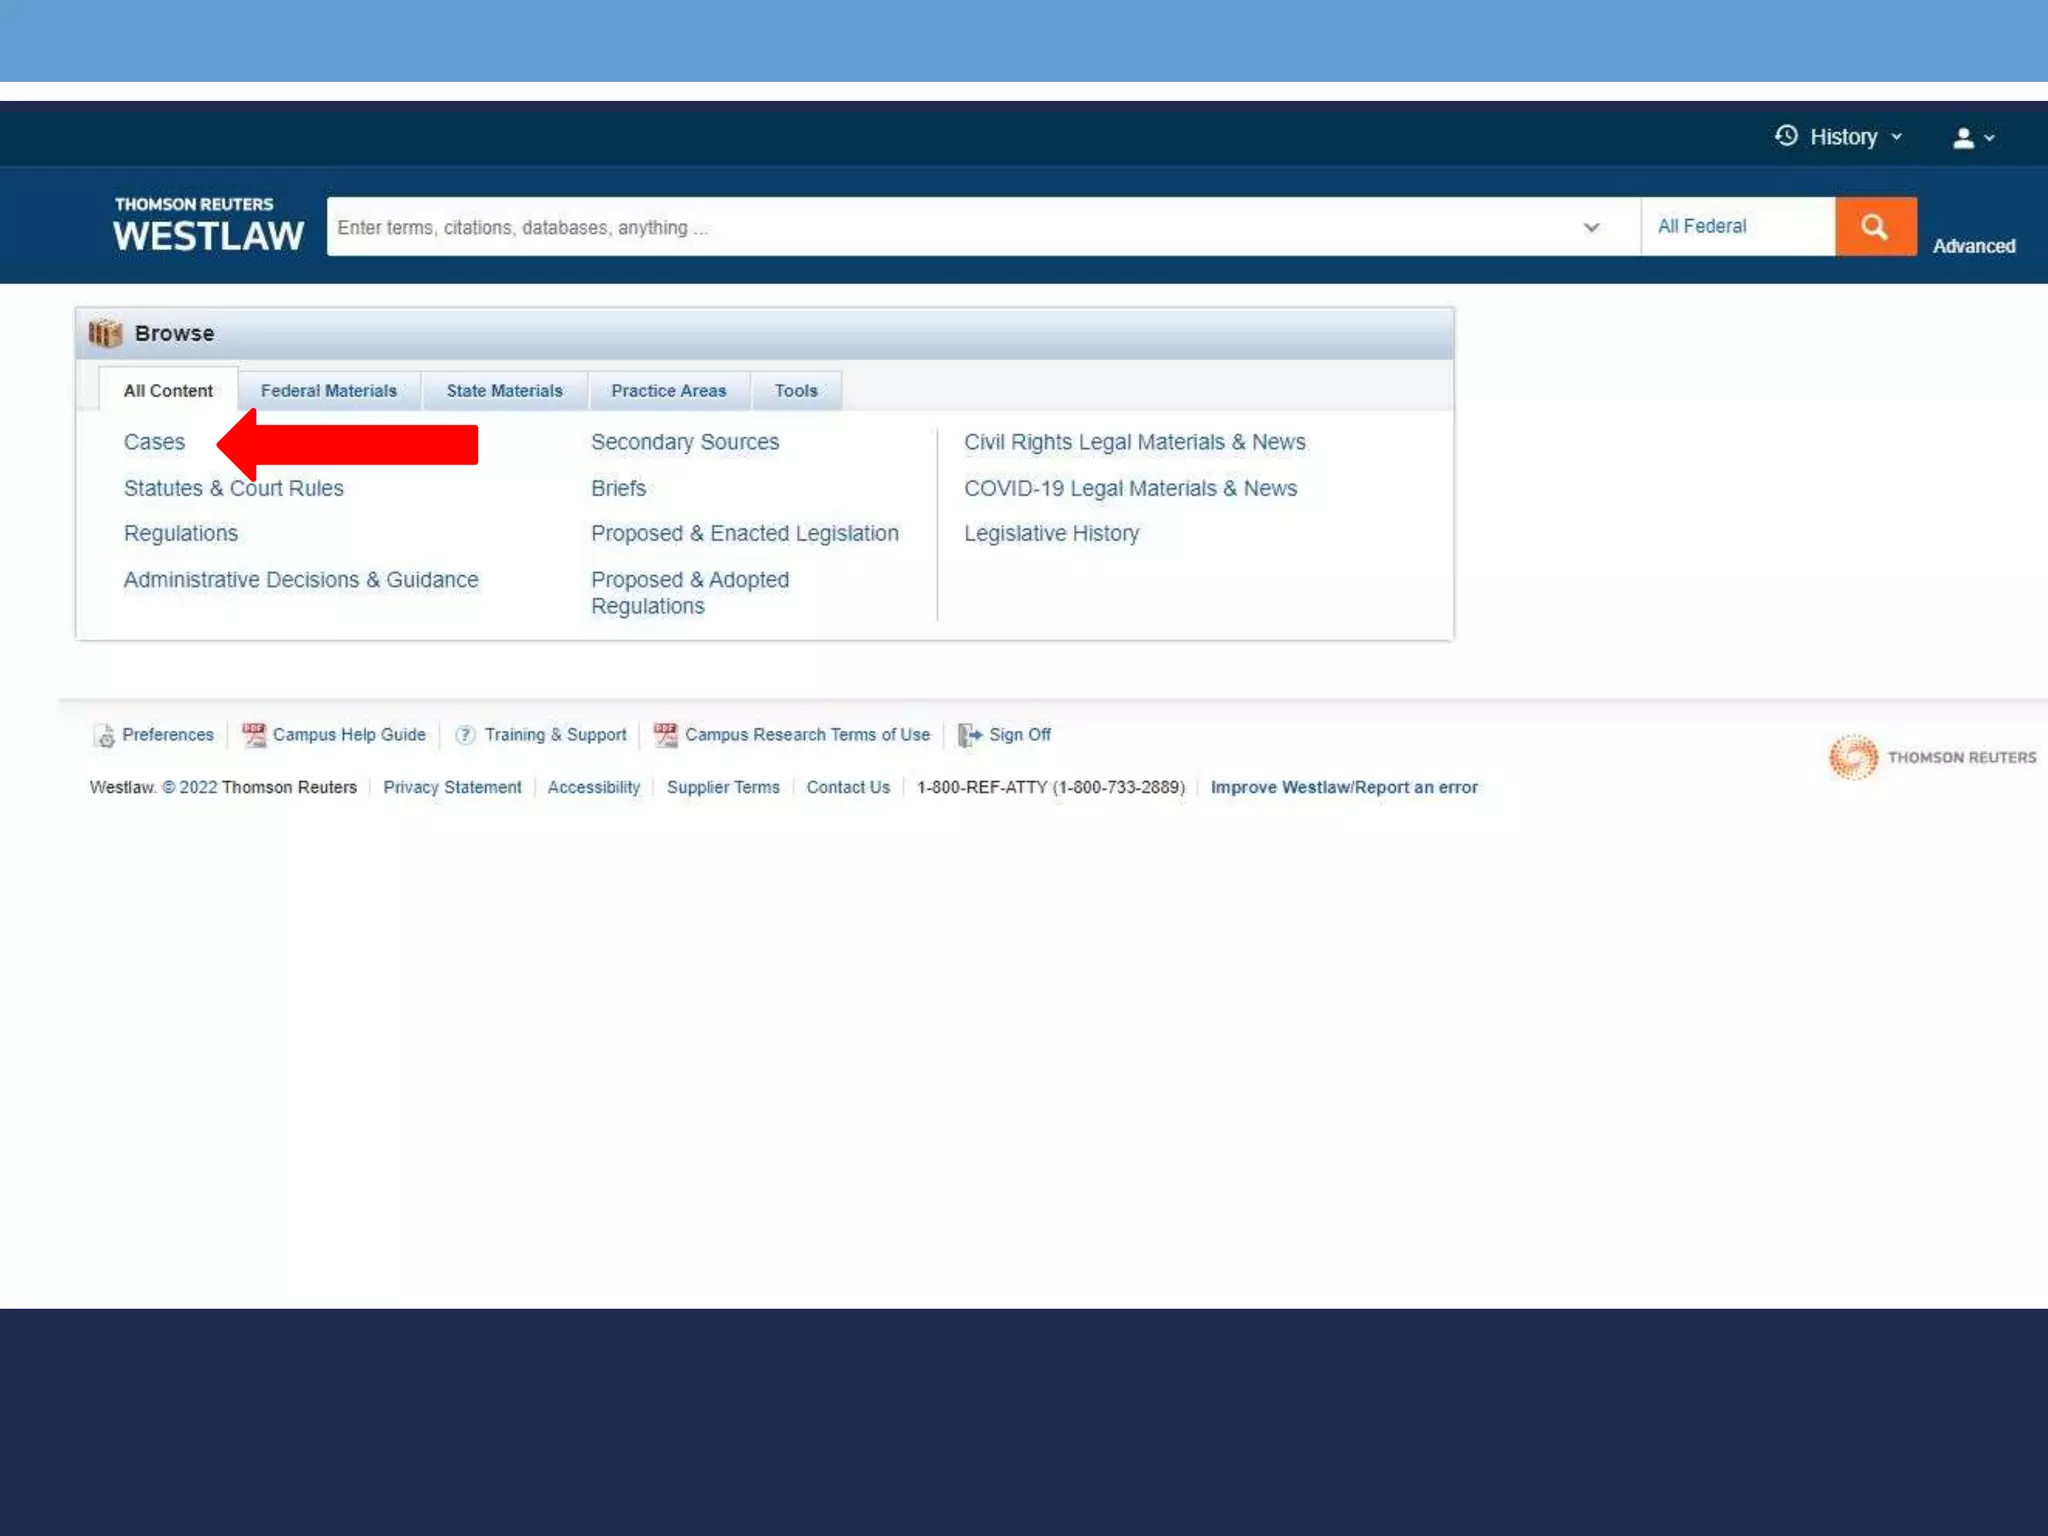This screenshot has width=2048, height=1536.
Task: Click the Thomson Reuters Westlaw logo
Action: [208, 225]
